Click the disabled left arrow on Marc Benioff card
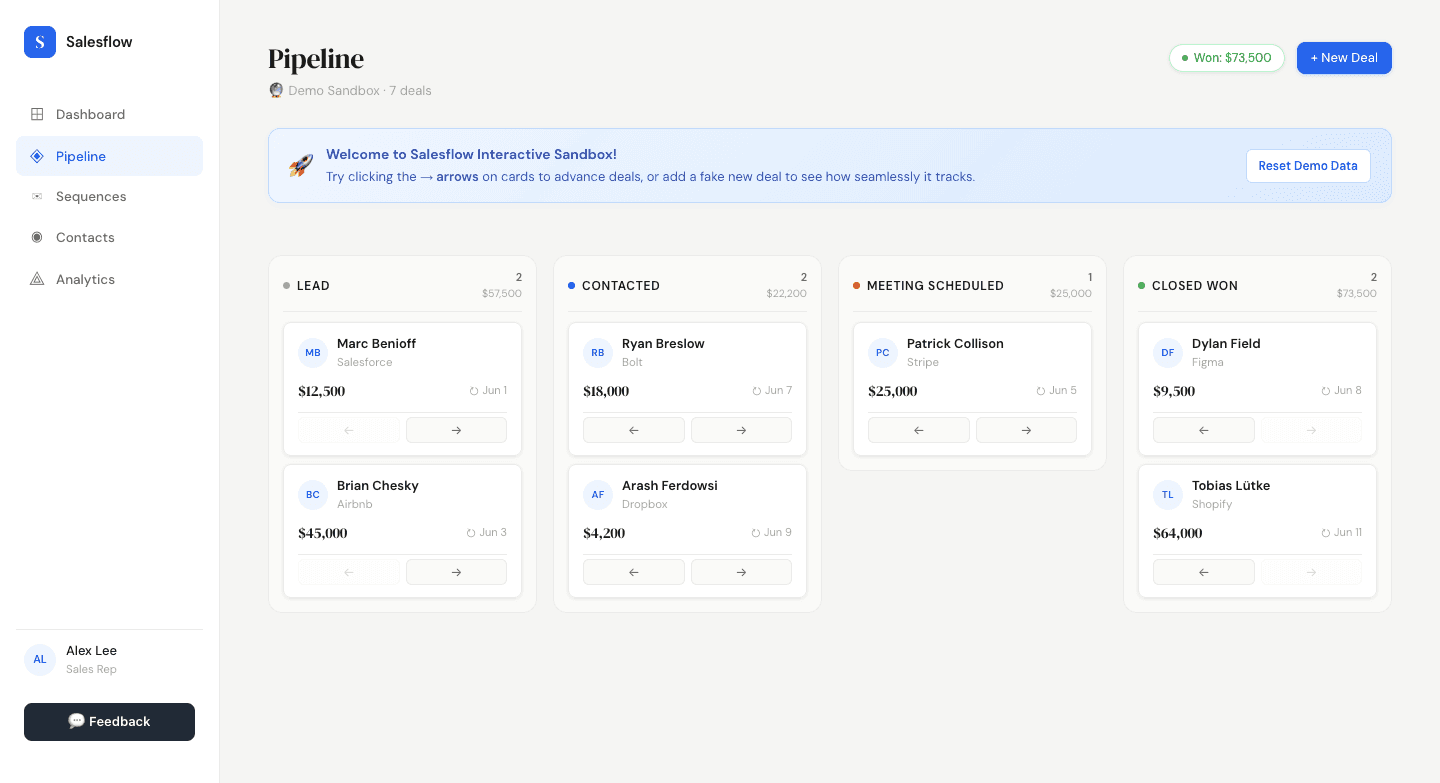Screen dimensions: 1440x783 (x=349, y=430)
